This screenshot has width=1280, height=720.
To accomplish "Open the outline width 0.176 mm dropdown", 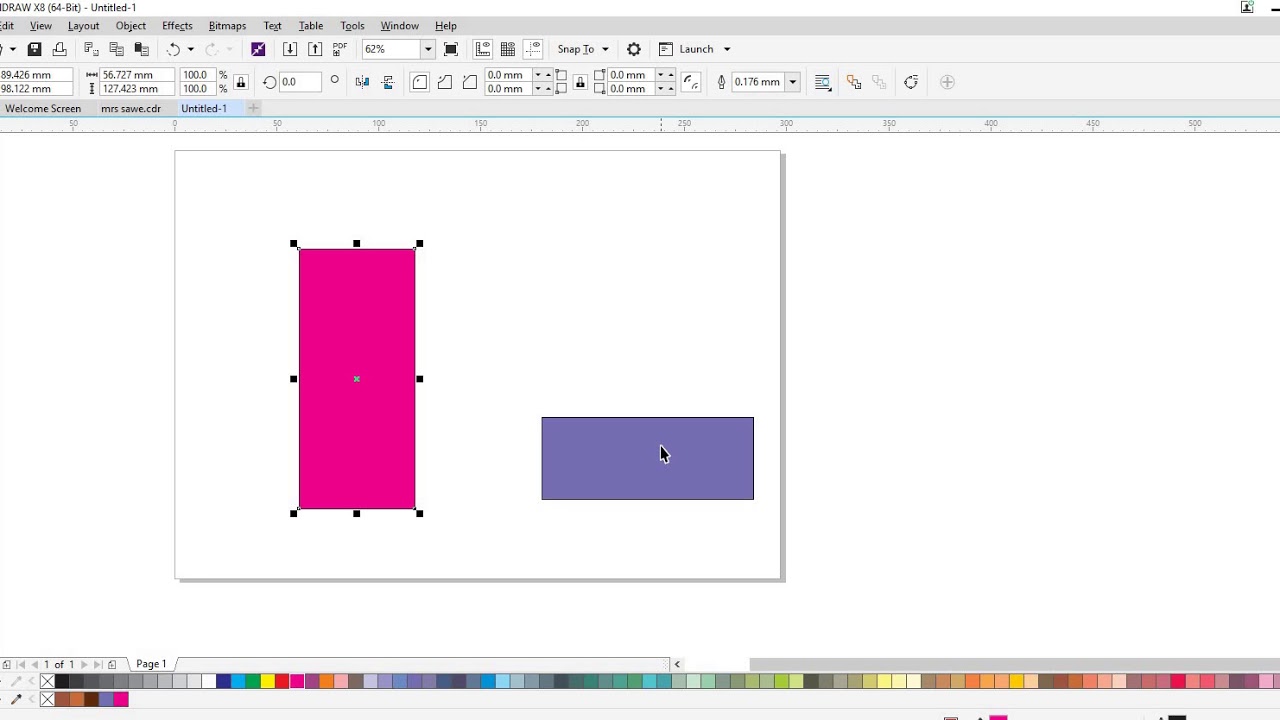I will (x=792, y=82).
